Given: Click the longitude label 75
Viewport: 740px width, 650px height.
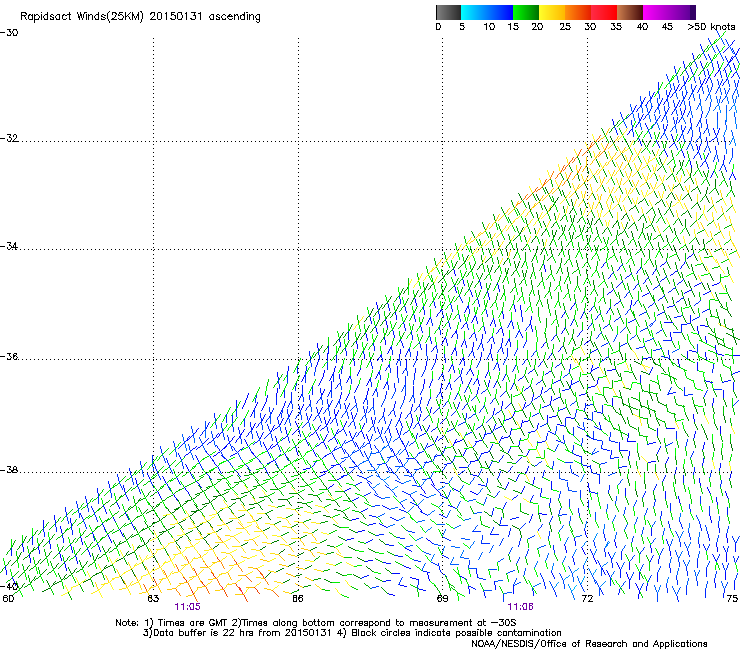Looking at the screenshot, I should [x=732, y=599].
